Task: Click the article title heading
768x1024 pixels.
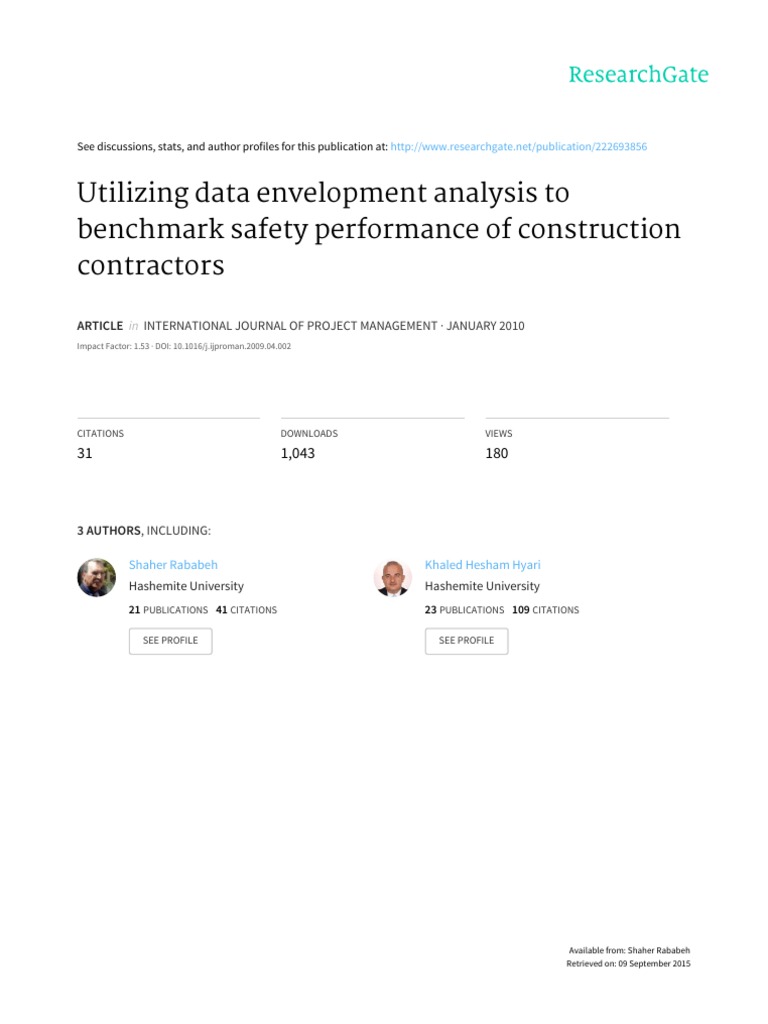Action: (379, 229)
